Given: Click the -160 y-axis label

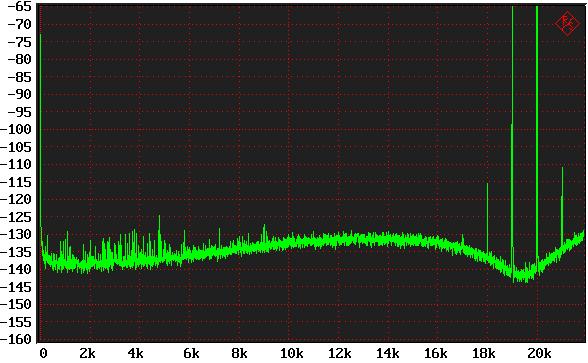Looking at the screenshot, I should [16, 339].
